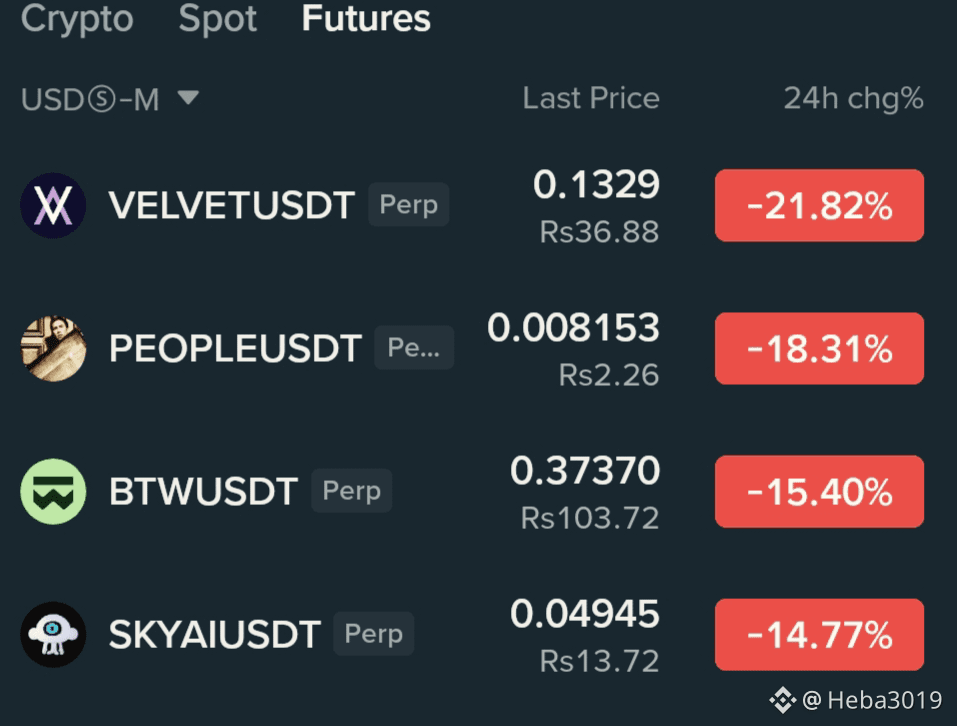Image resolution: width=957 pixels, height=726 pixels.
Task: Switch to the Crypto tab
Action: [x=77, y=18]
